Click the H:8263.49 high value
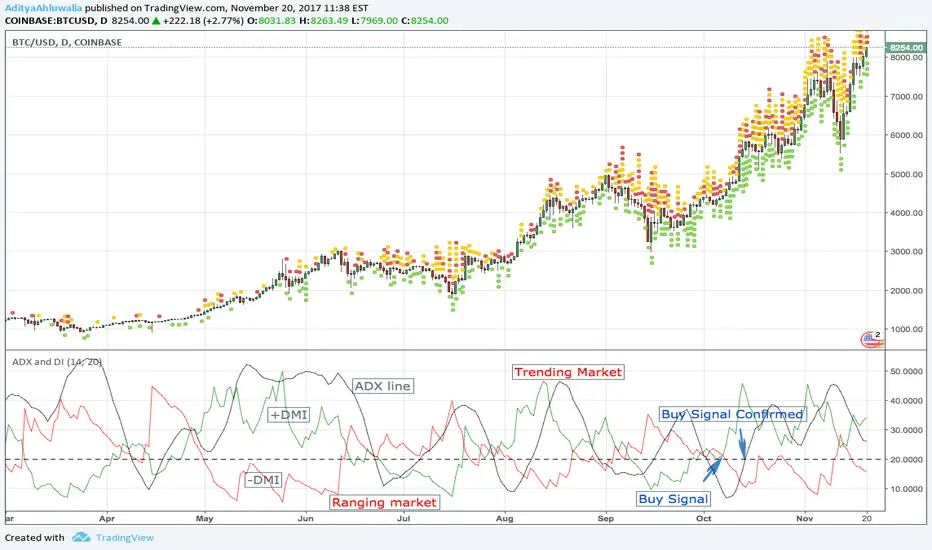 click(x=323, y=21)
